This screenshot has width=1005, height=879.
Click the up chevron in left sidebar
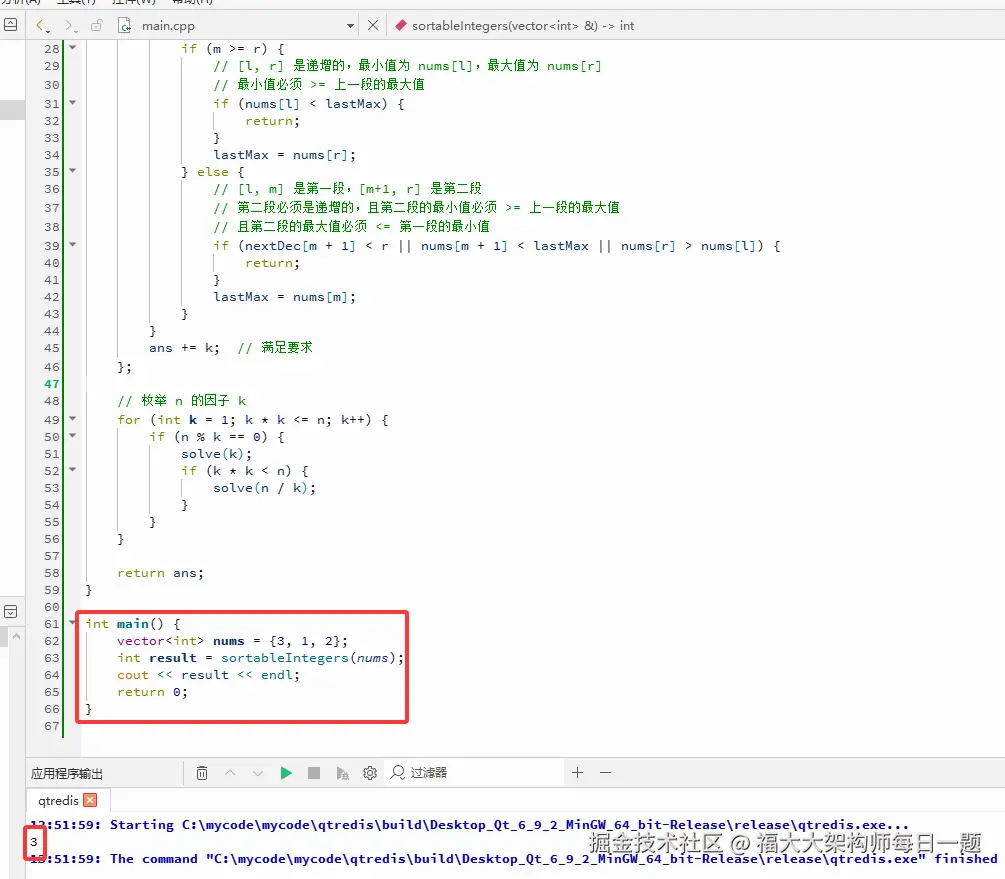point(16,637)
